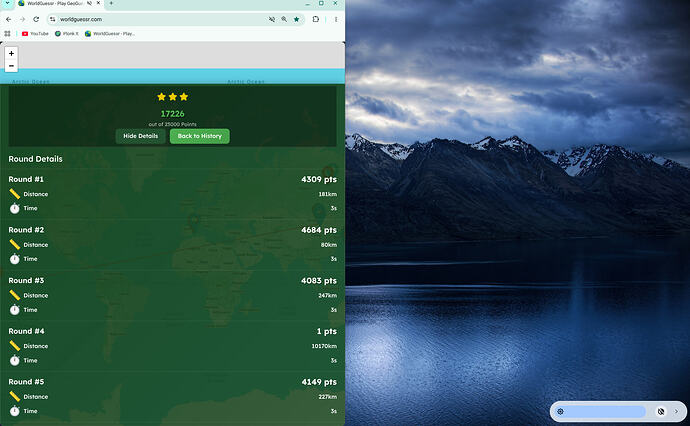Click the Round #2 label
The image size is (690, 426).
tap(26, 230)
